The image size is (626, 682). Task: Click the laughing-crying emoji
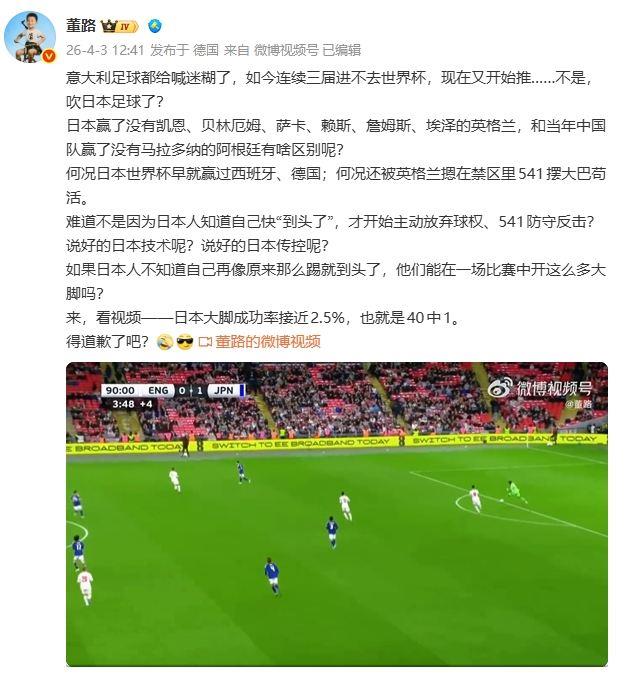(x=164, y=342)
